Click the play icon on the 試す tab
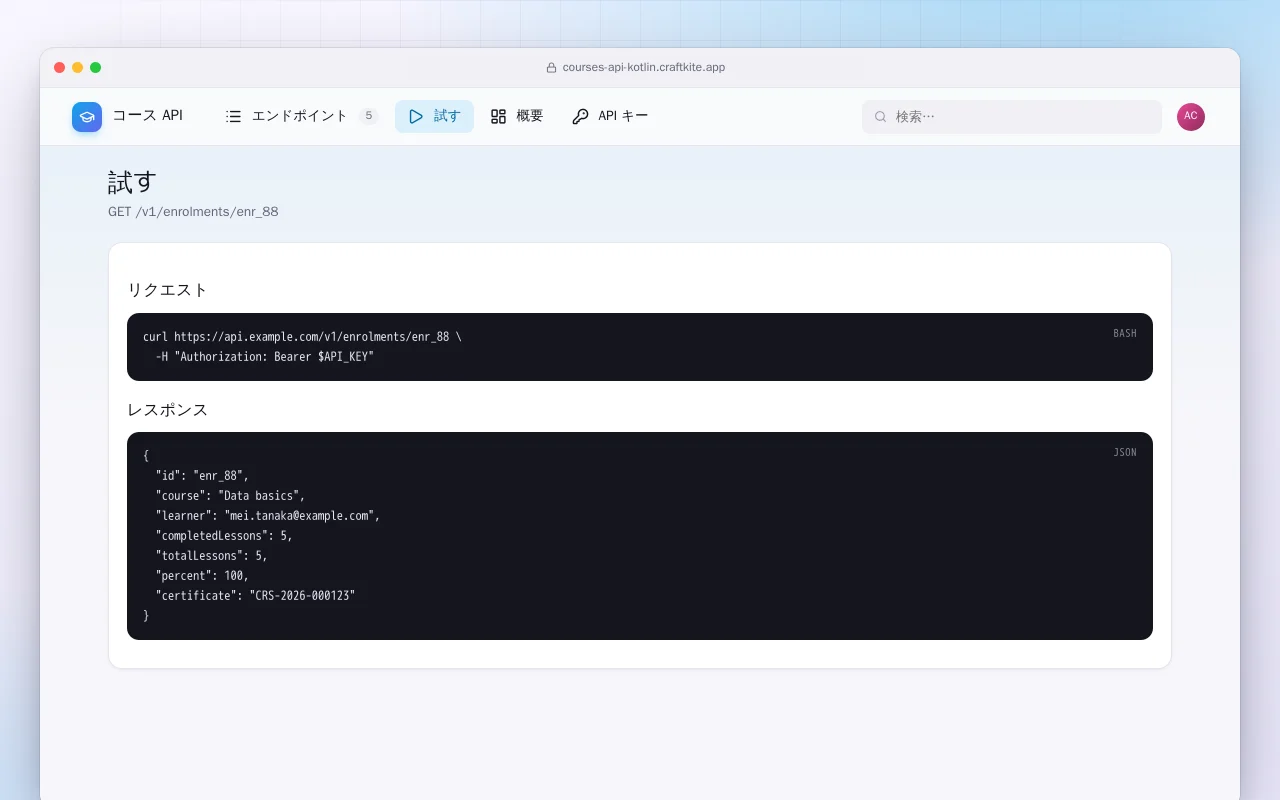This screenshot has width=1280, height=800. pyautogui.click(x=416, y=116)
